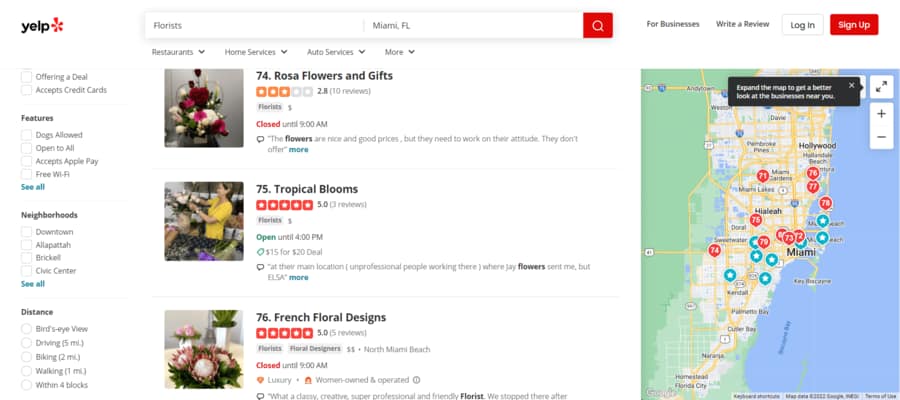Click the red search magnifier button
Viewport: 900px width, 400px height.
tap(597, 25)
